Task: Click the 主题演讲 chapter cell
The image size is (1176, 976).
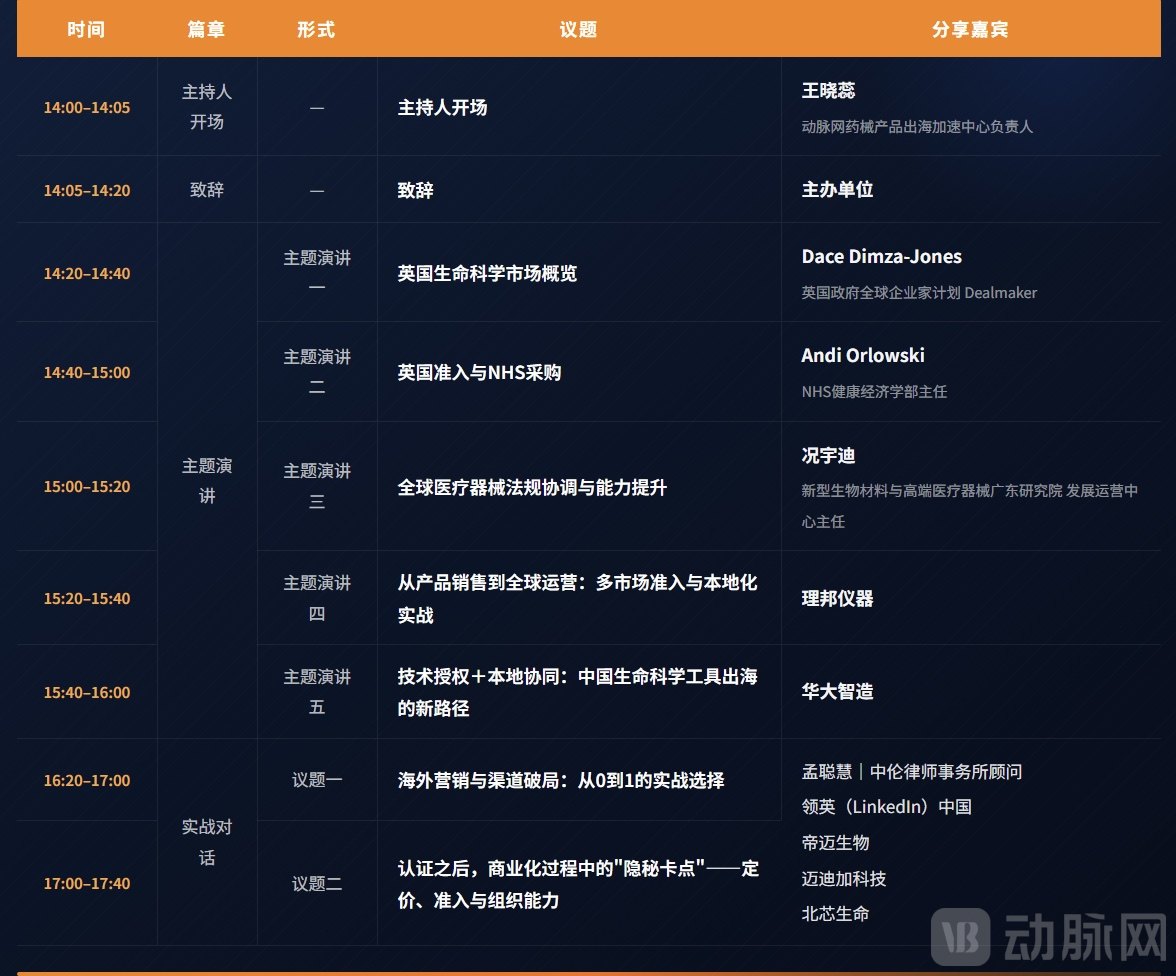Action: (207, 481)
